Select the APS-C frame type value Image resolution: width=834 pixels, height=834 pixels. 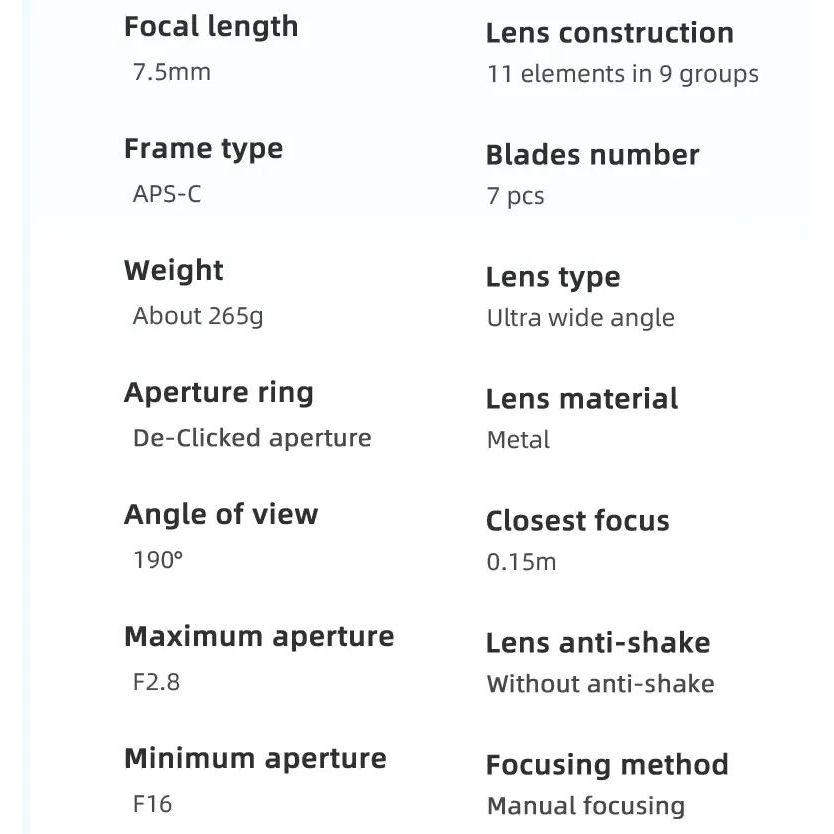pos(167,194)
